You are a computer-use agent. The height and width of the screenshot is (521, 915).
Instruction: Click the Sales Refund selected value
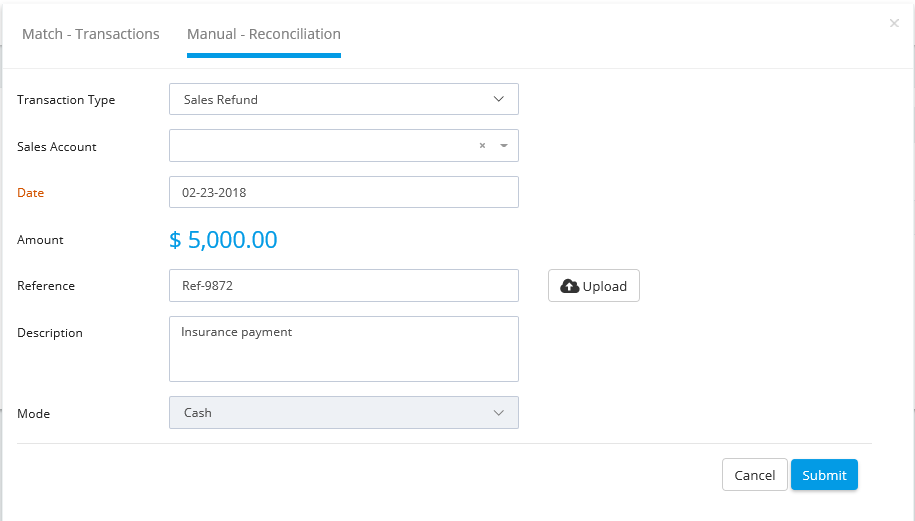click(x=221, y=99)
